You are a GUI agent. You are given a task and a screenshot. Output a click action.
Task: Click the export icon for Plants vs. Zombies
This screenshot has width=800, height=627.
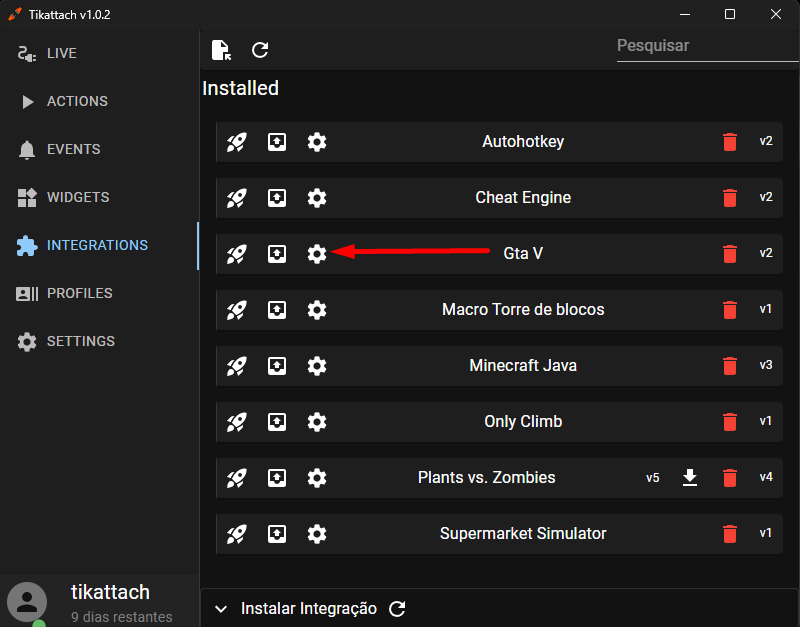tap(277, 479)
